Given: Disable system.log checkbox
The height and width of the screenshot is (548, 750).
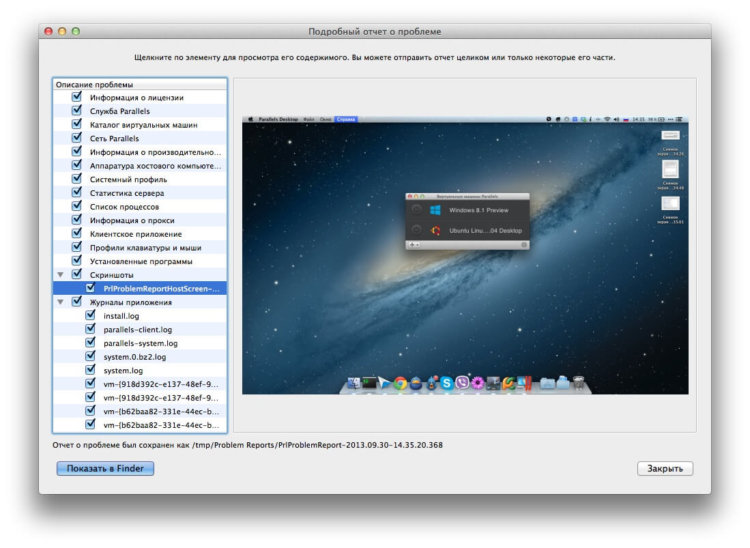Looking at the screenshot, I should click(x=90, y=370).
